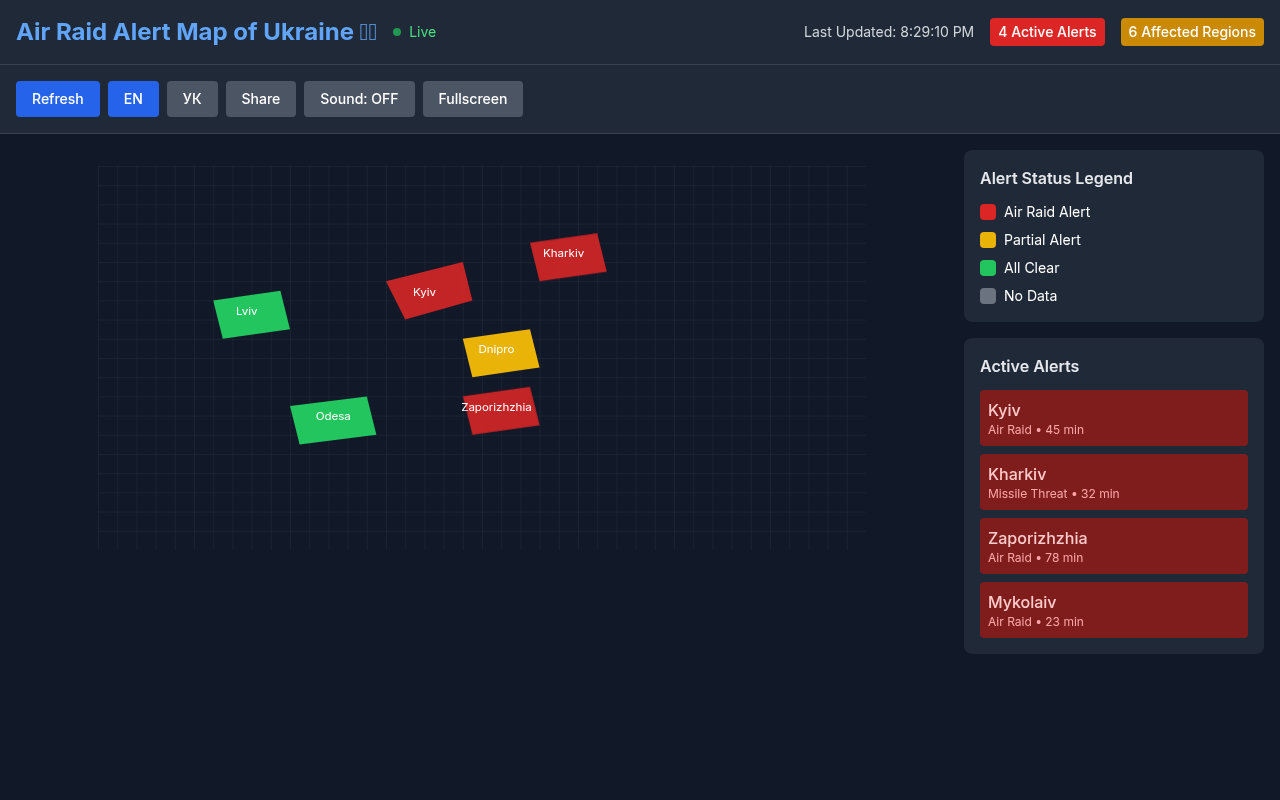This screenshot has width=1280, height=800.
Task: Click yellow Partial Alert legend swatch
Action: coord(988,240)
